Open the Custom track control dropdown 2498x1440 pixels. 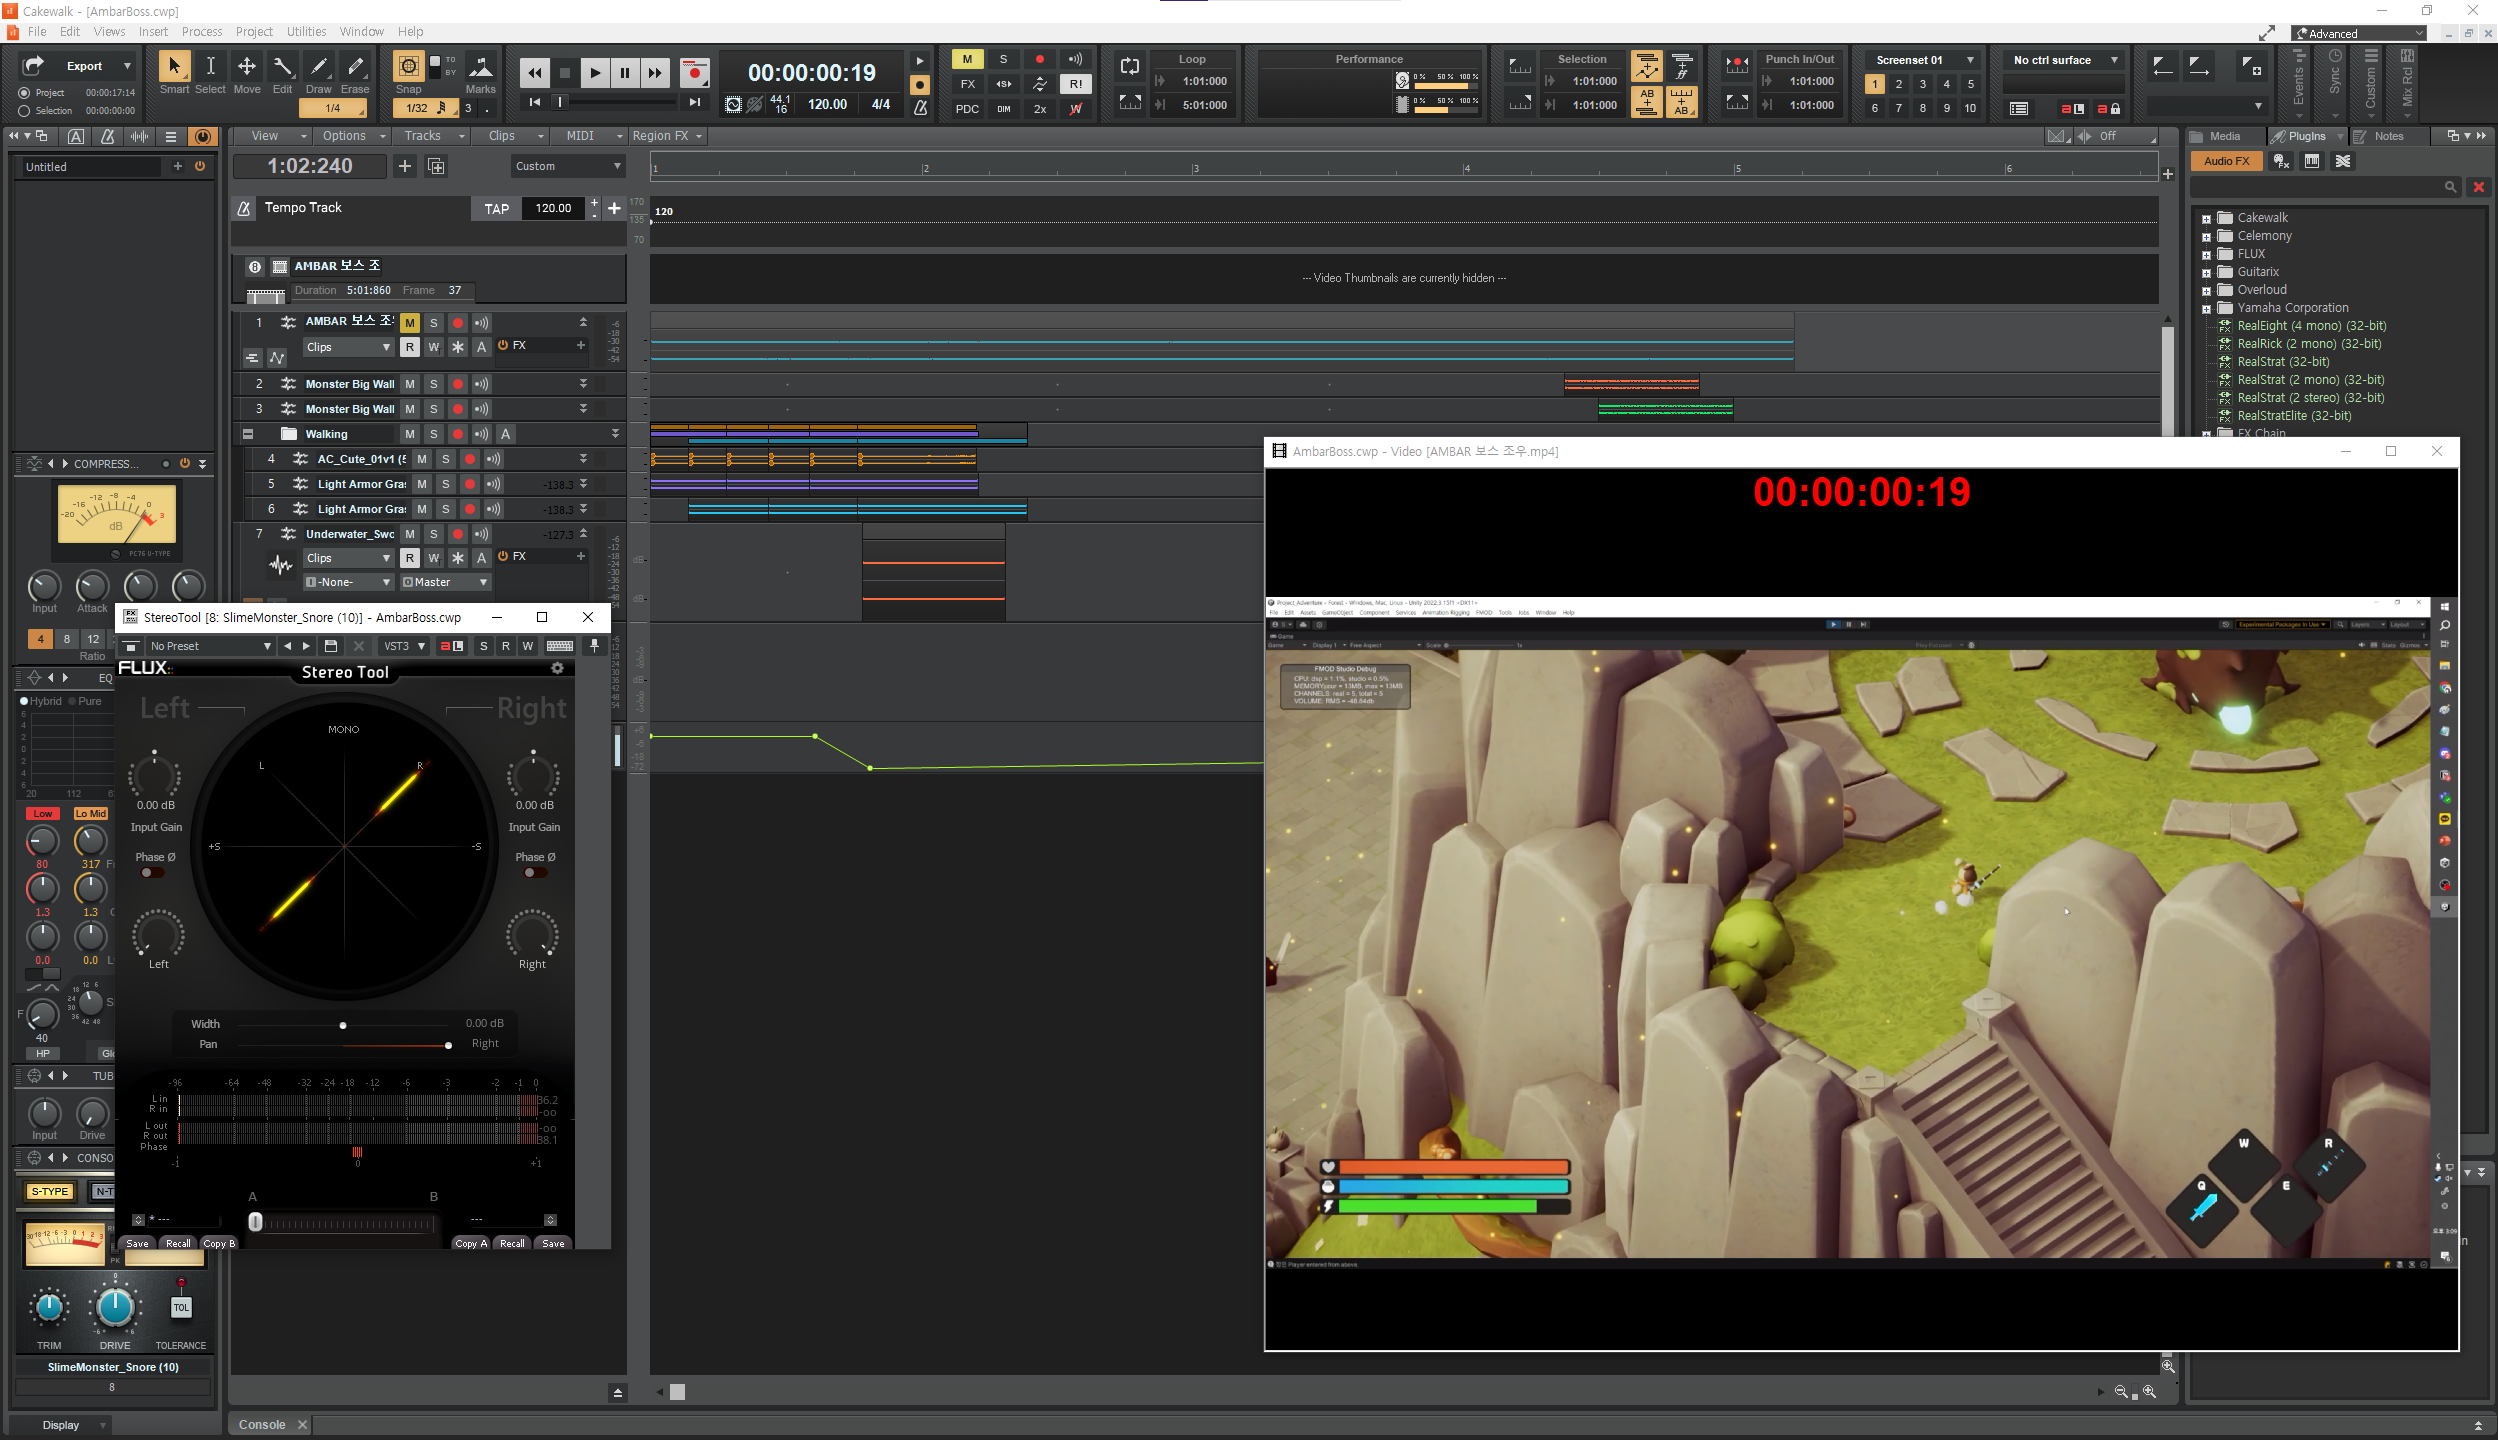568,166
